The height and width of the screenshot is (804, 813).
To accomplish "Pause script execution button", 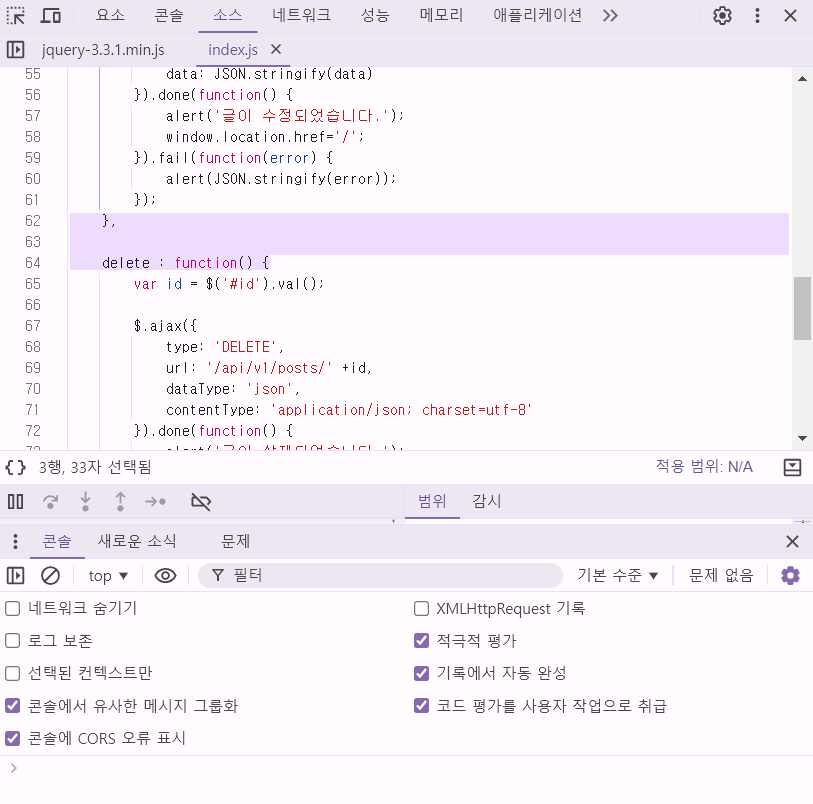I will click(x=16, y=501).
